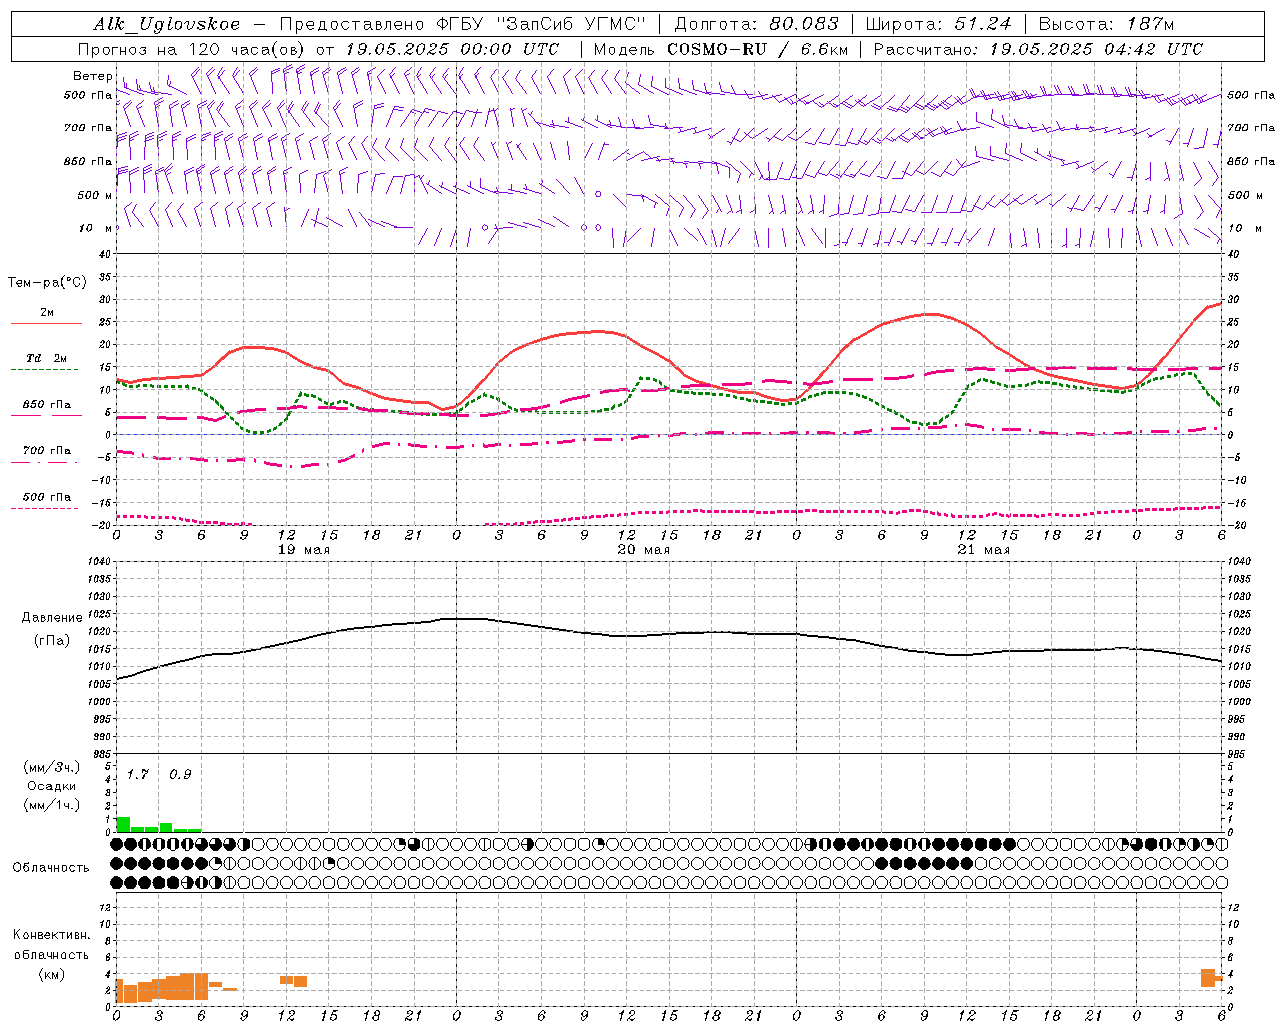The width and height of the screenshot is (1280, 1024).
Task: Click the station title Alk_Uglovskoe
Action: pyautogui.click(x=167, y=24)
